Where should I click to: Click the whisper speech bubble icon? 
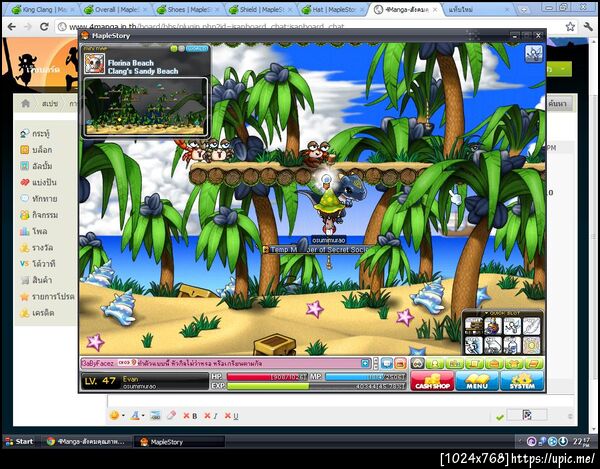pyautogui.click(x=387, y=363)
